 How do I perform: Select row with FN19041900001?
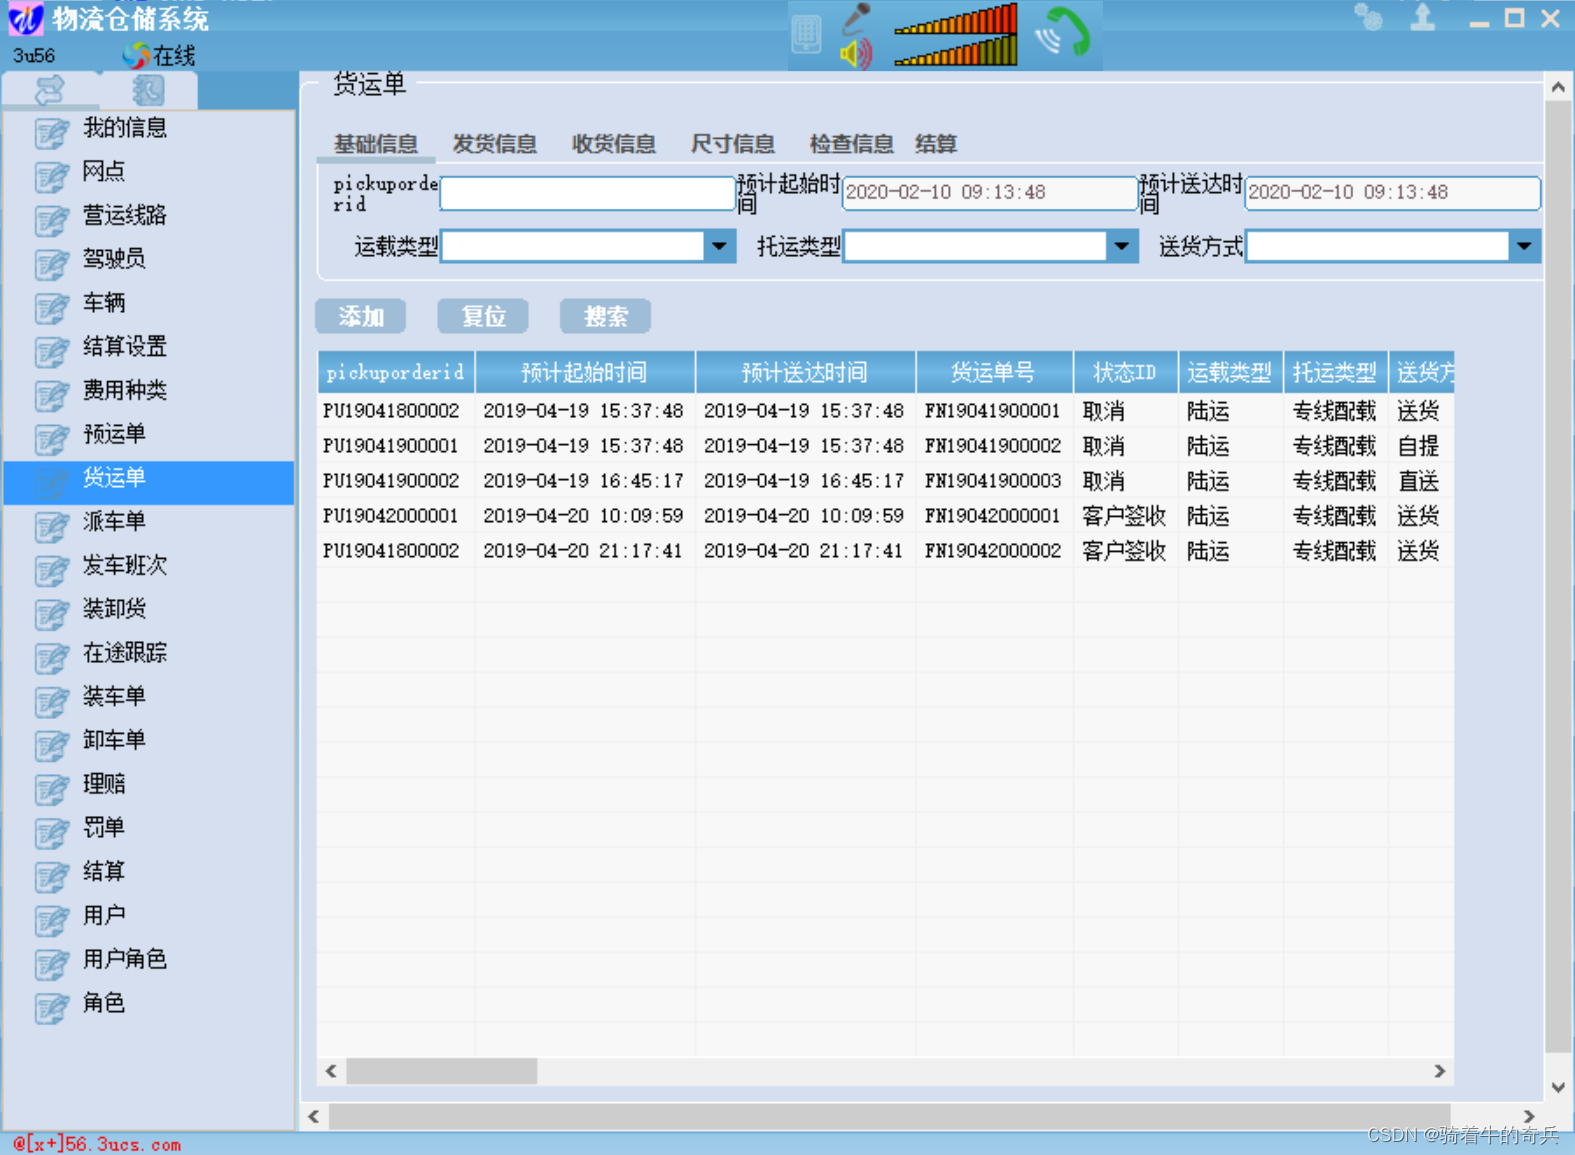pos(885,411)
